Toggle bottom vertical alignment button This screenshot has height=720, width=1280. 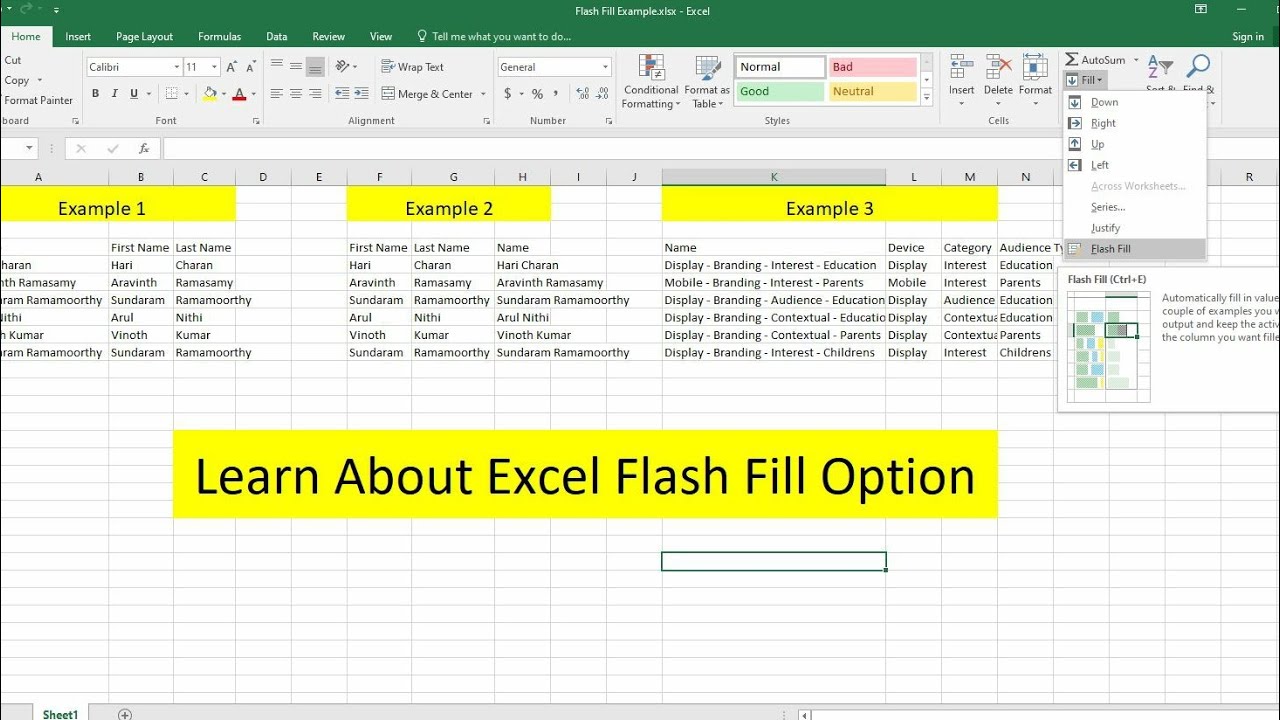pos(315,67)
